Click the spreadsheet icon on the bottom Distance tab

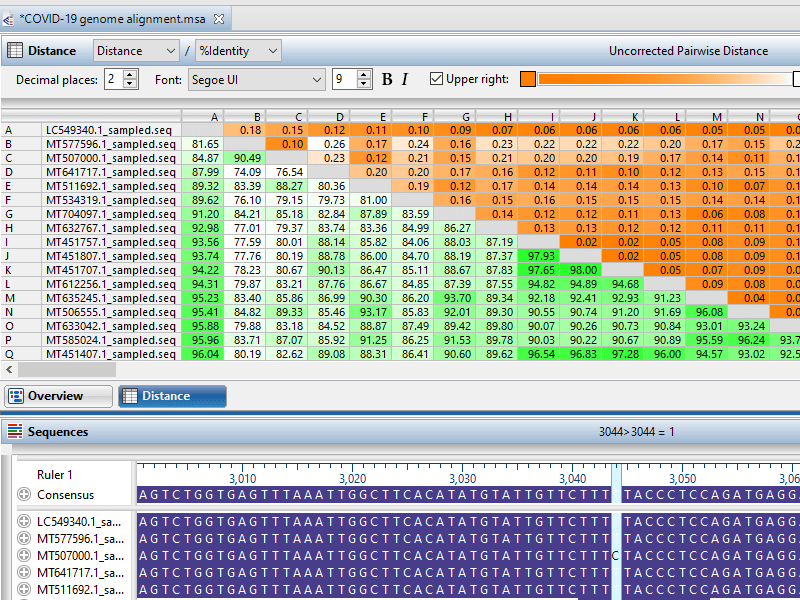(x=132, y=396)
